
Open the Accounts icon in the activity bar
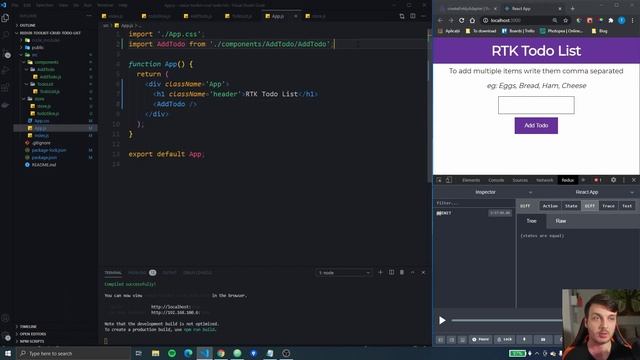point(5,318)
